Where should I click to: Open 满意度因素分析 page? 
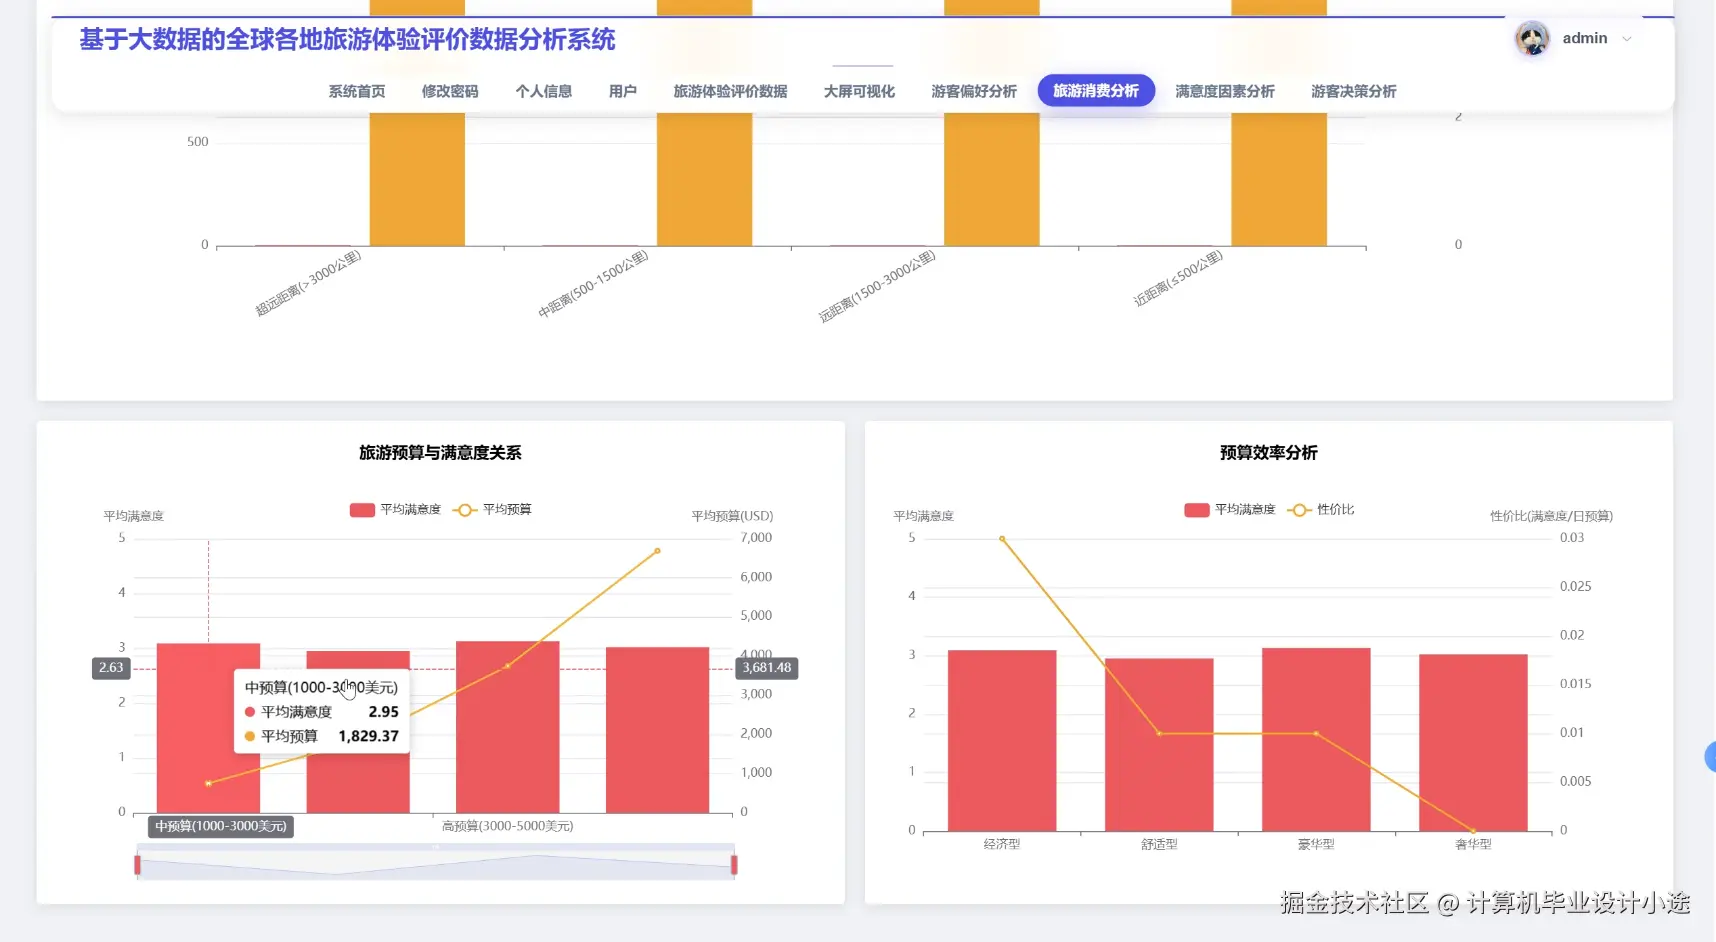1225,91
